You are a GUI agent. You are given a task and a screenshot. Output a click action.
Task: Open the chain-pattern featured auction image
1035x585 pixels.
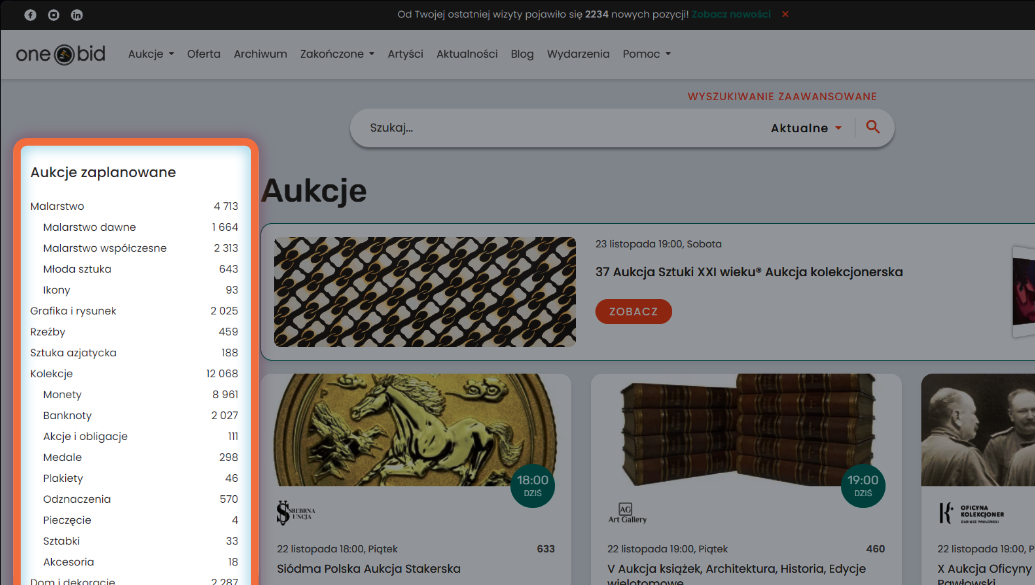pos(424,292)
